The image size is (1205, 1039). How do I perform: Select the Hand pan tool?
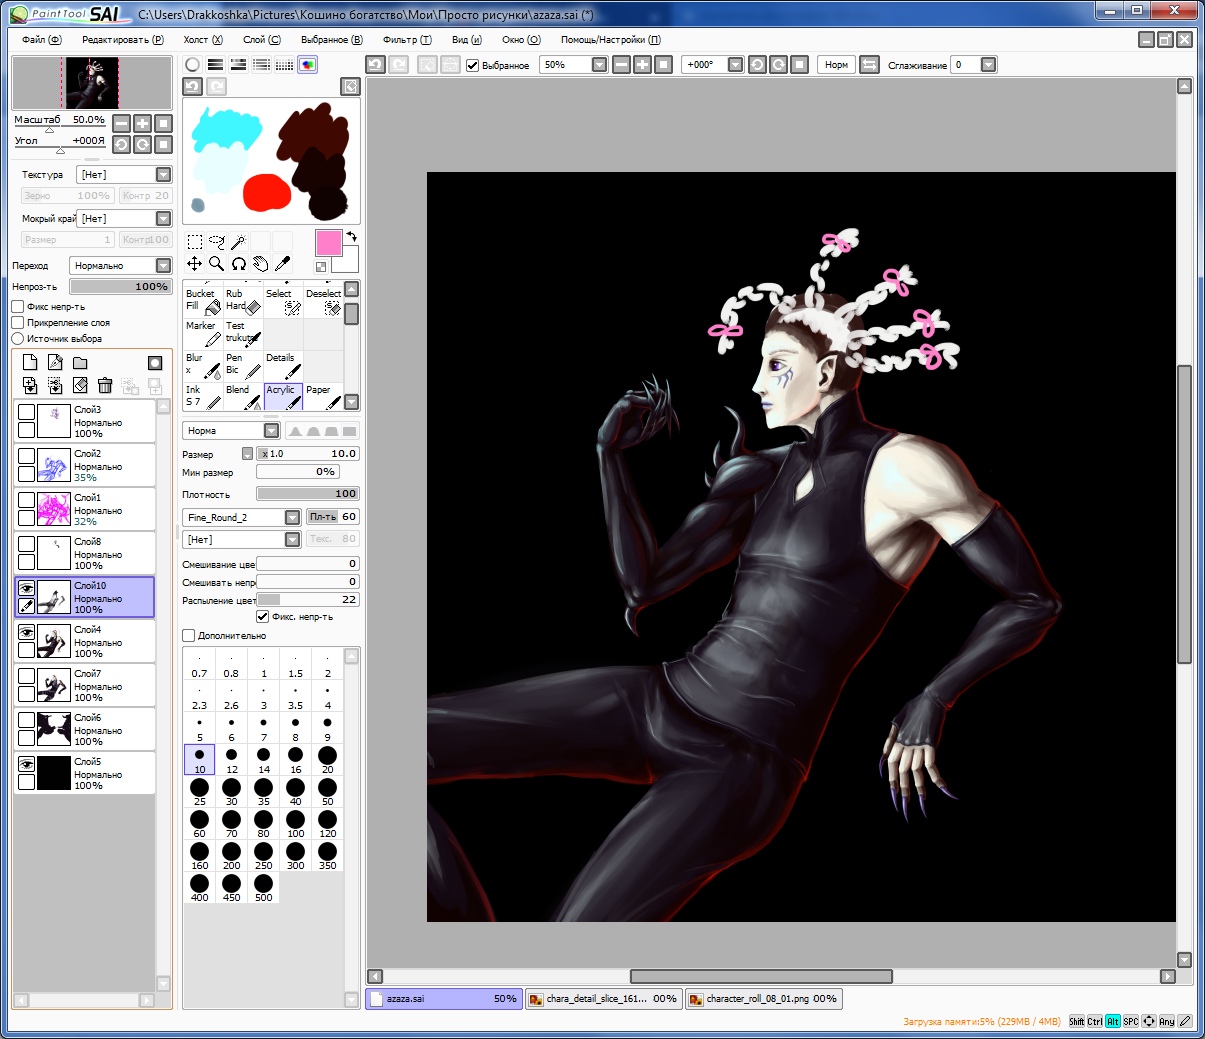pyautogui.click(x=260, y=264)
